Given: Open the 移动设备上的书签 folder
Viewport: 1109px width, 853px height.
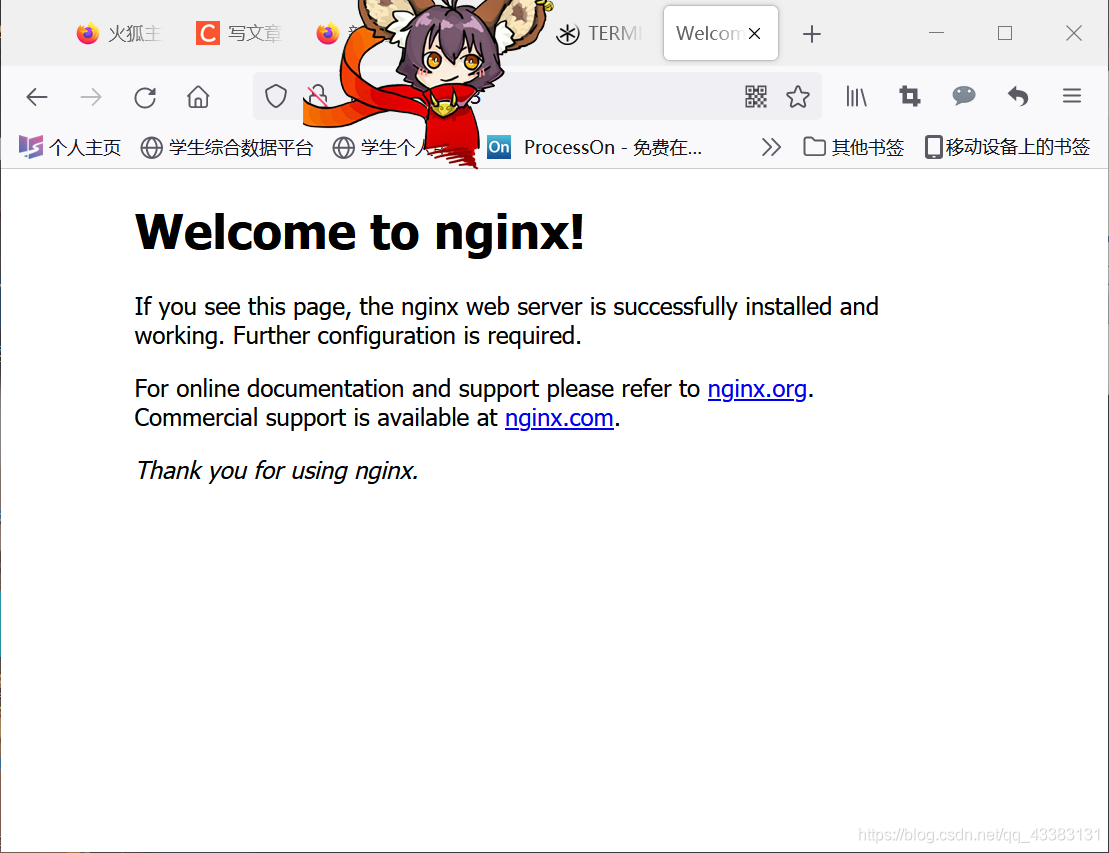Looking at the screenshot, I should pos(1007,147).
